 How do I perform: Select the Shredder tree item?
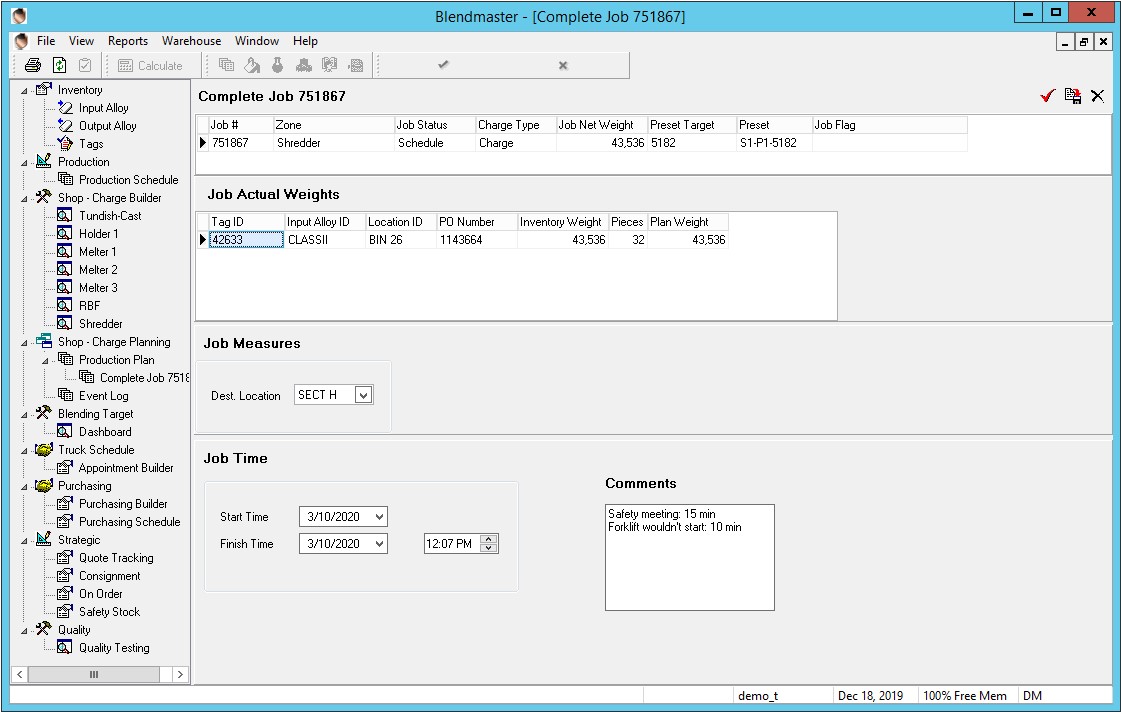(x=101, y=324)
